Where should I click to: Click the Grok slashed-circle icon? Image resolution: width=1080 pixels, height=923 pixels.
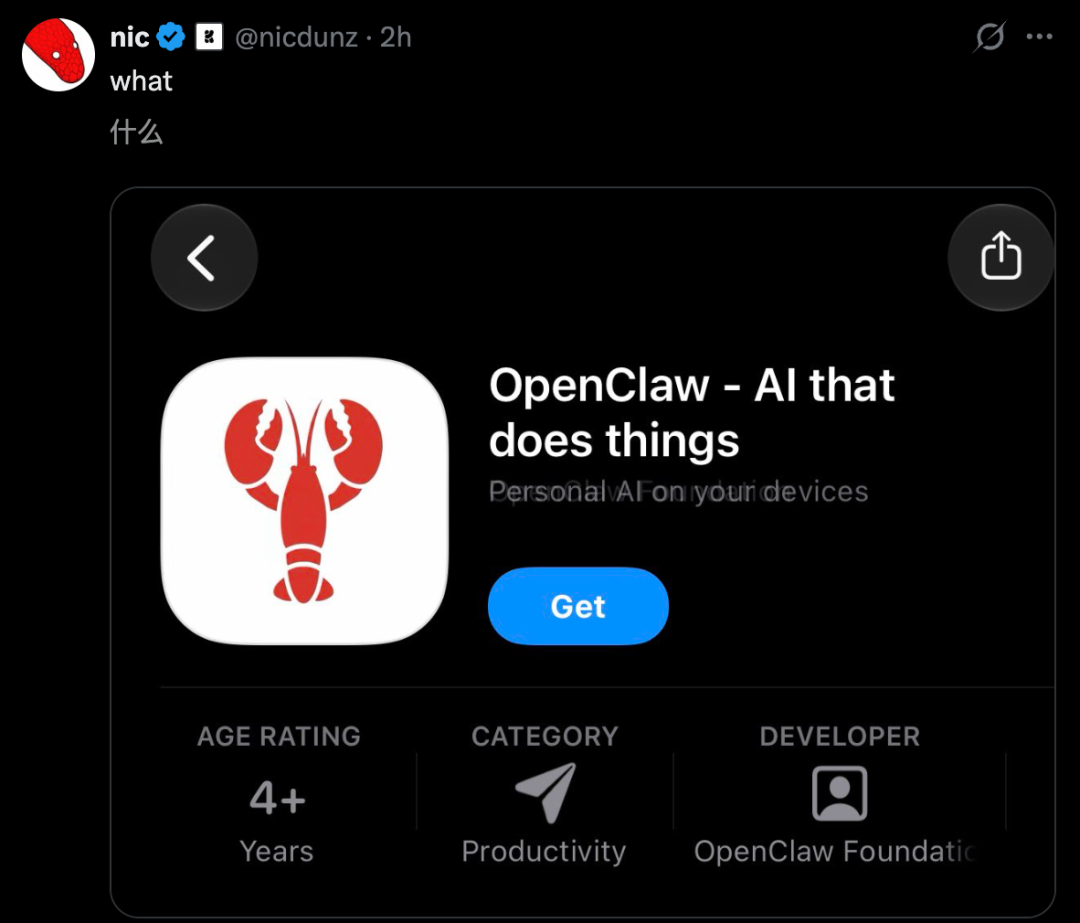tap(990, 37)
